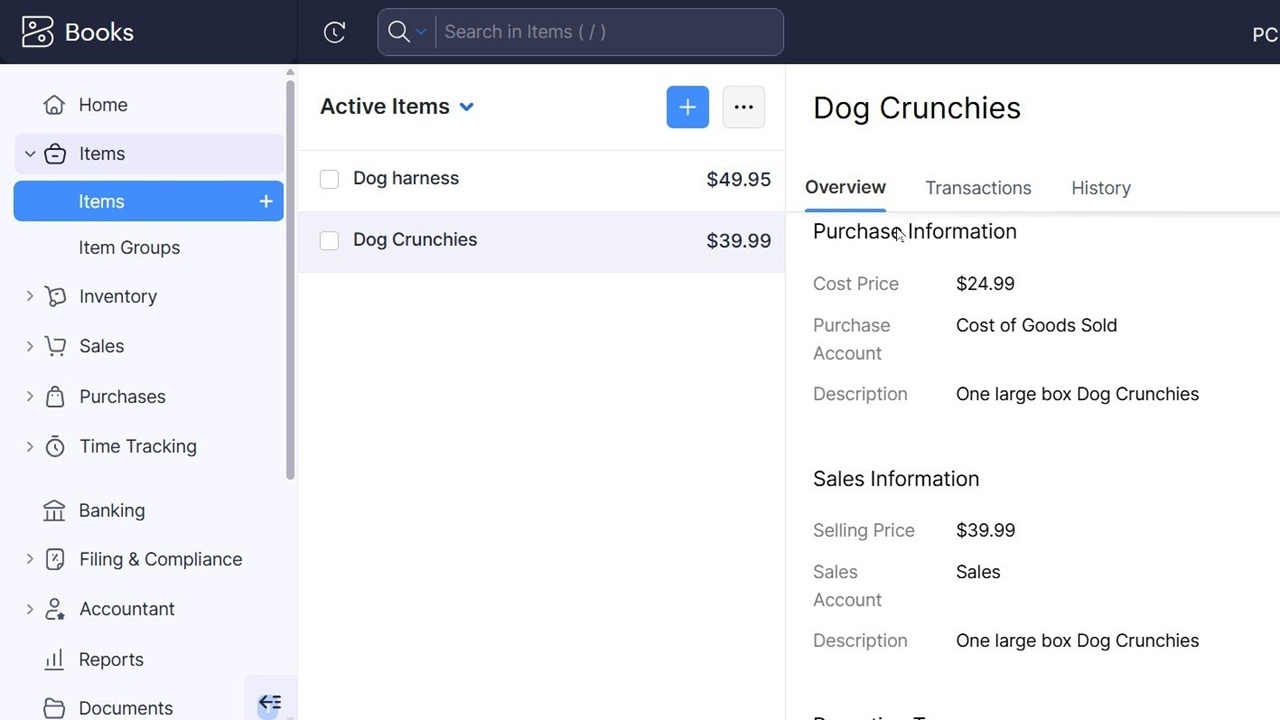
Task: Open Reports via the bar chart icon
Action: click(x=55, y=659)
